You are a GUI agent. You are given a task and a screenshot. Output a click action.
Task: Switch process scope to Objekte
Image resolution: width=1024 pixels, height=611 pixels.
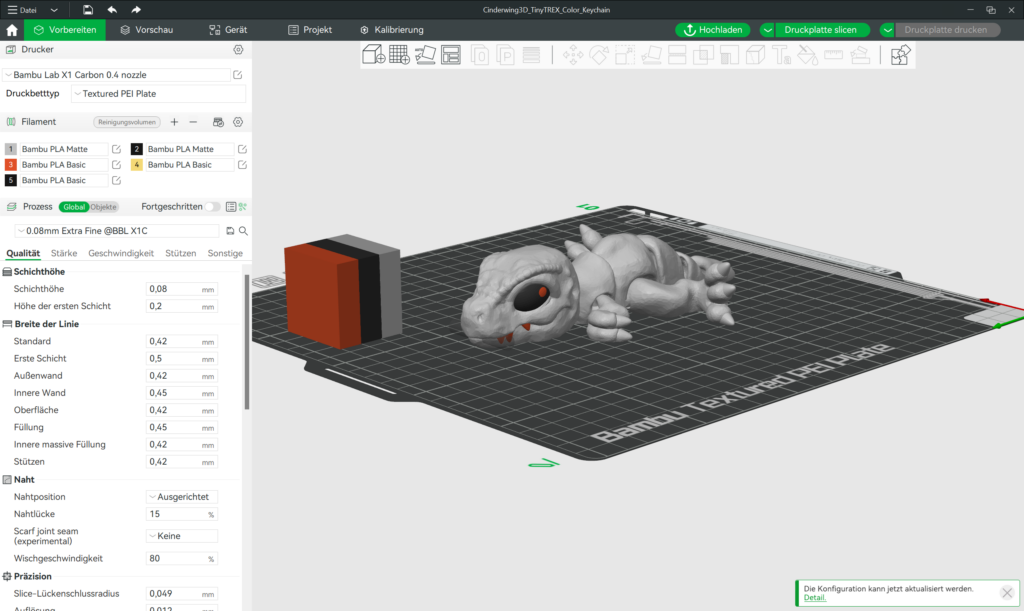(103, 207)
